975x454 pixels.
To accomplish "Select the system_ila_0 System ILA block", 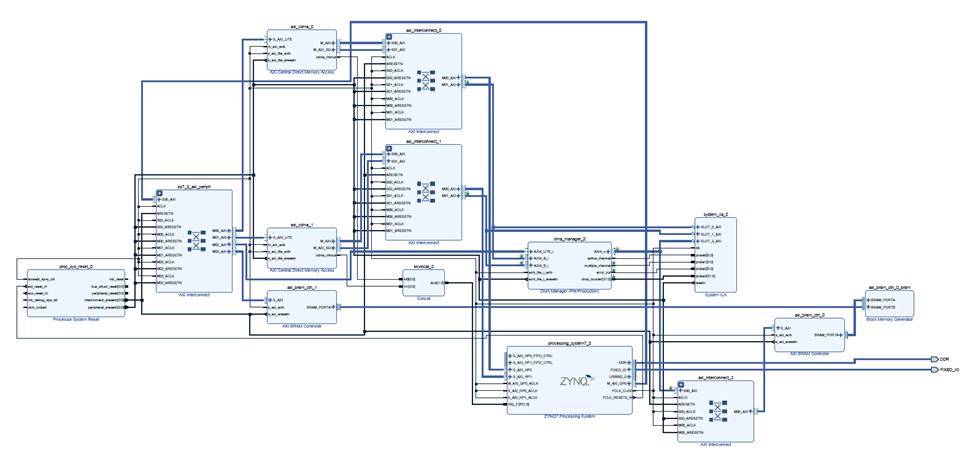I will (x=715, y=256).
